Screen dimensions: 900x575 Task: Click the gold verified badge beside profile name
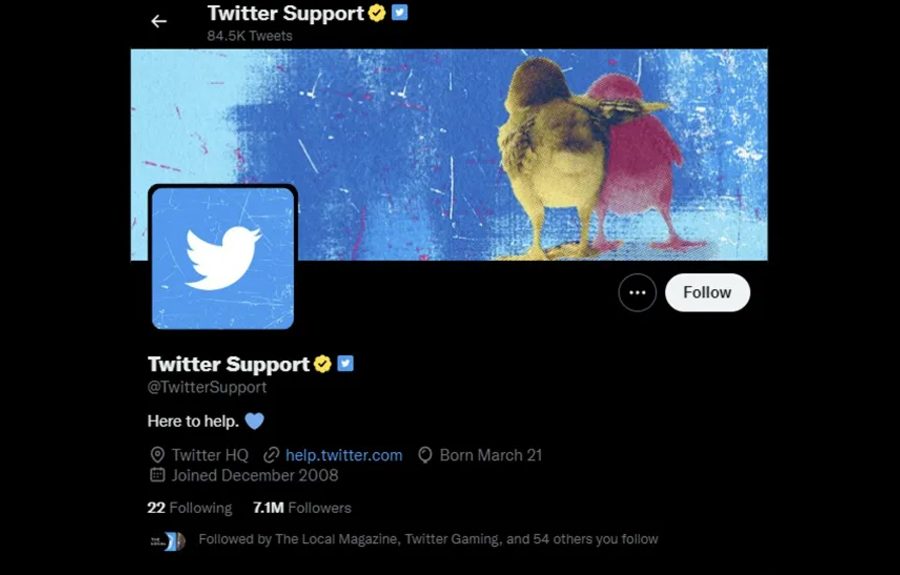323,364
